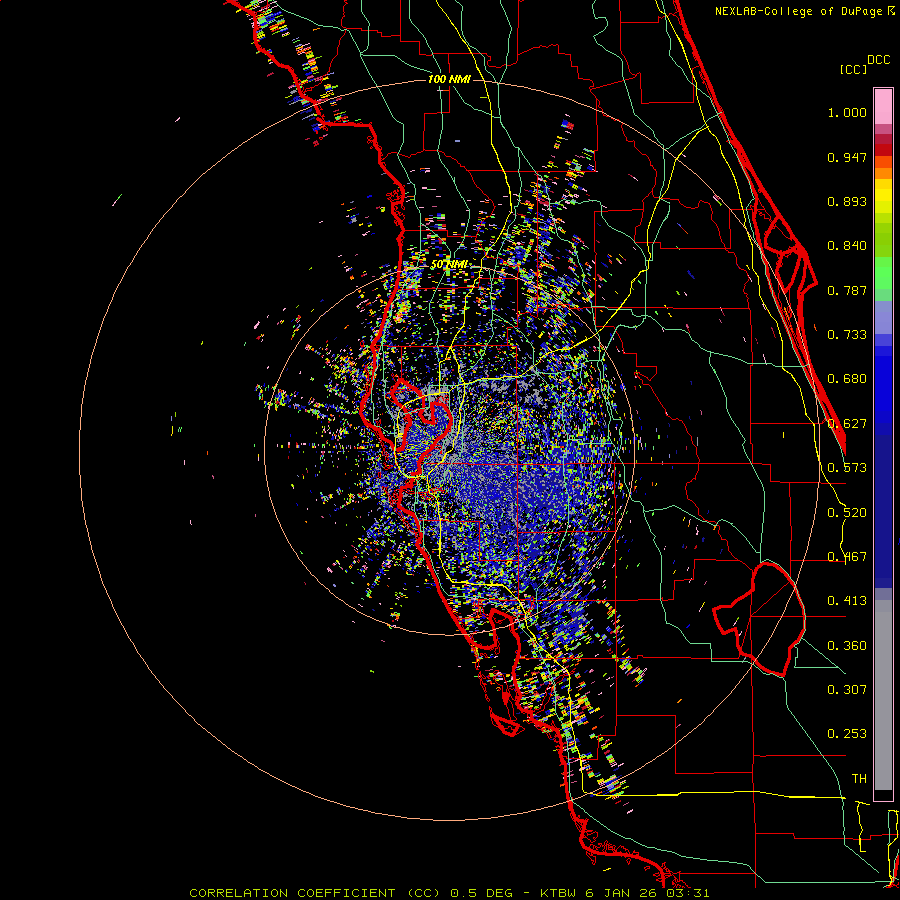This screenshot has width=900, height=900.
Task: Select the 0.840 scale value
Action: pyautogui.click(x=847, y=246)
